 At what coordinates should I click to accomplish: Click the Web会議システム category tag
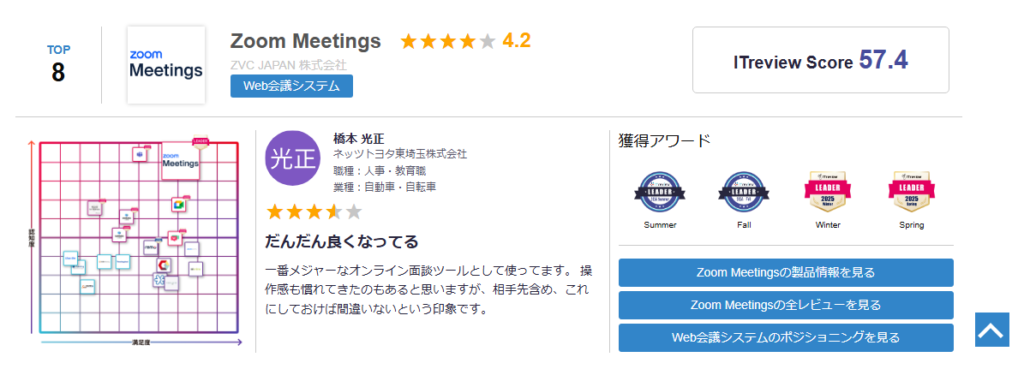(x=291, y=86)
